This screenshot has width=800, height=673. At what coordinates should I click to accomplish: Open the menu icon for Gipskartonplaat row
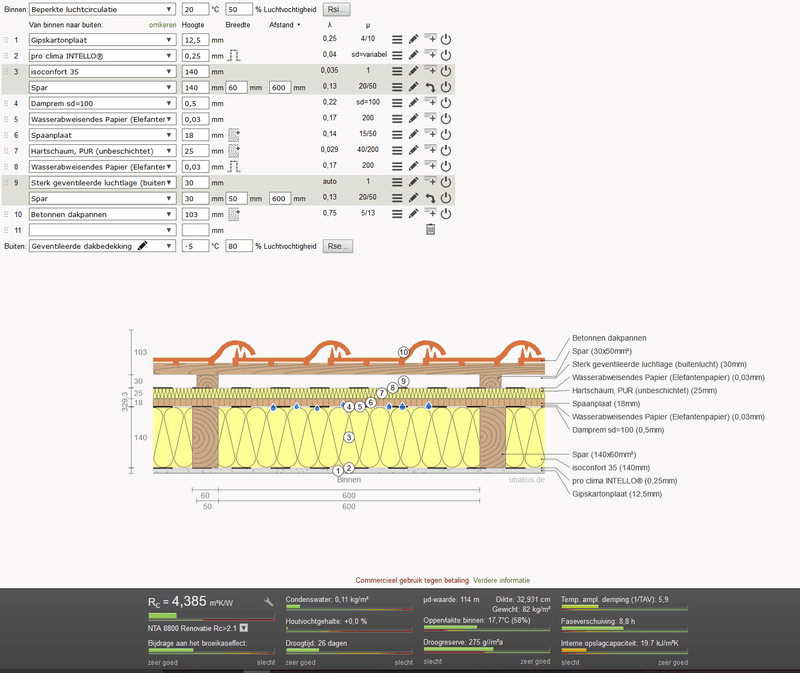(397, 39)
